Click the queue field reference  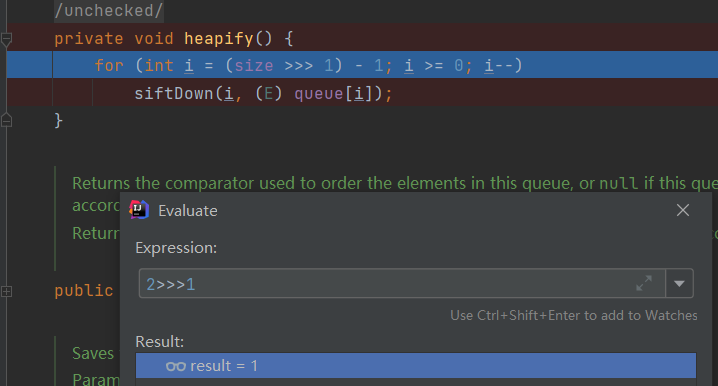coord(318,93)
